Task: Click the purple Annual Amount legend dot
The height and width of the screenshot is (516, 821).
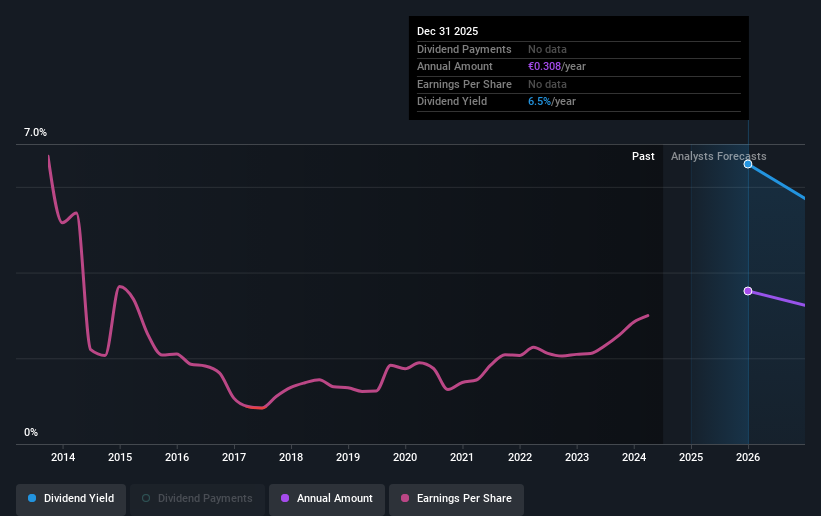Action: pos(285,498)
